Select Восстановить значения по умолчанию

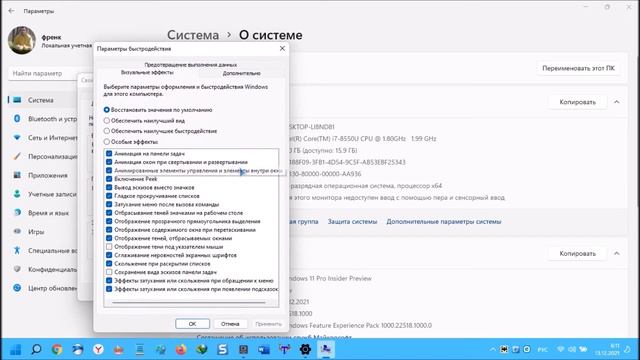(x=107, y=110)
